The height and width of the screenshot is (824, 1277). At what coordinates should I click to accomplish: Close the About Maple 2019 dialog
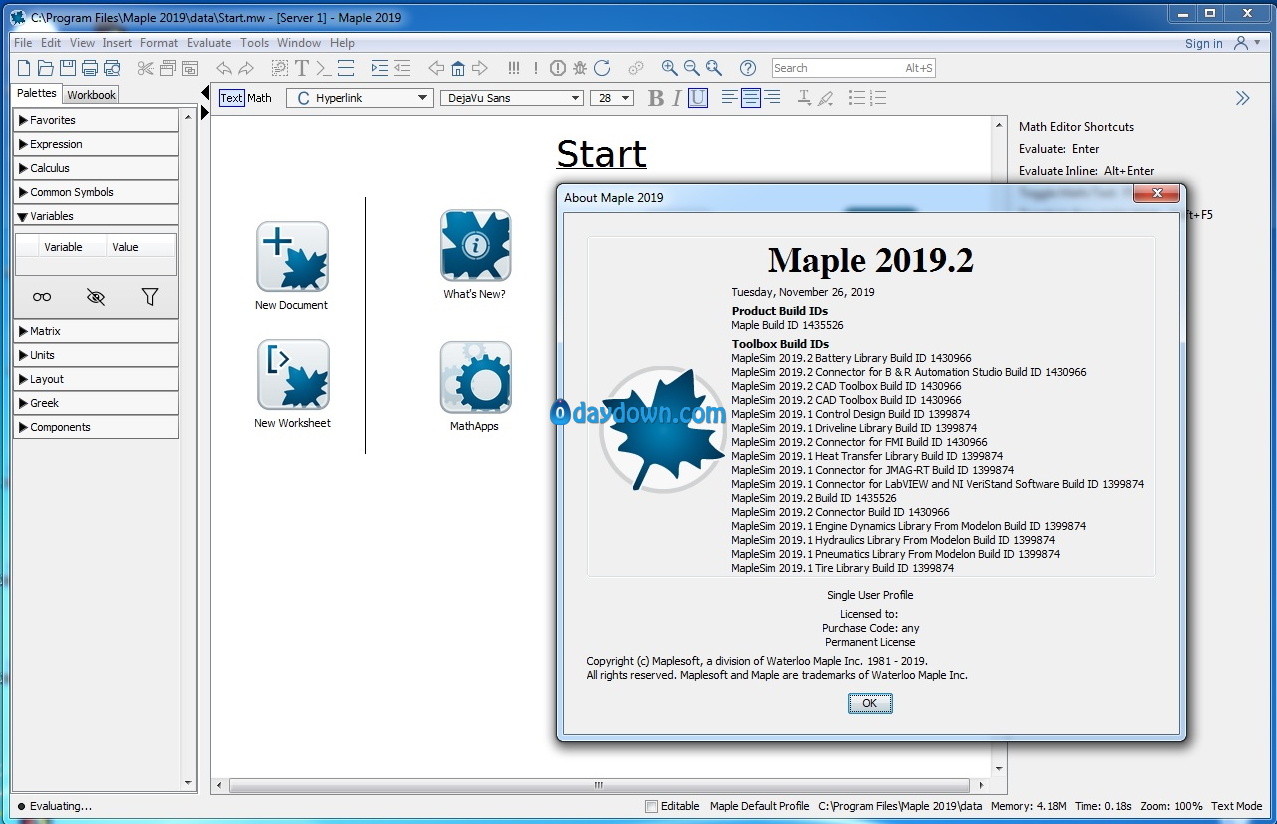tap(1157, 193)
